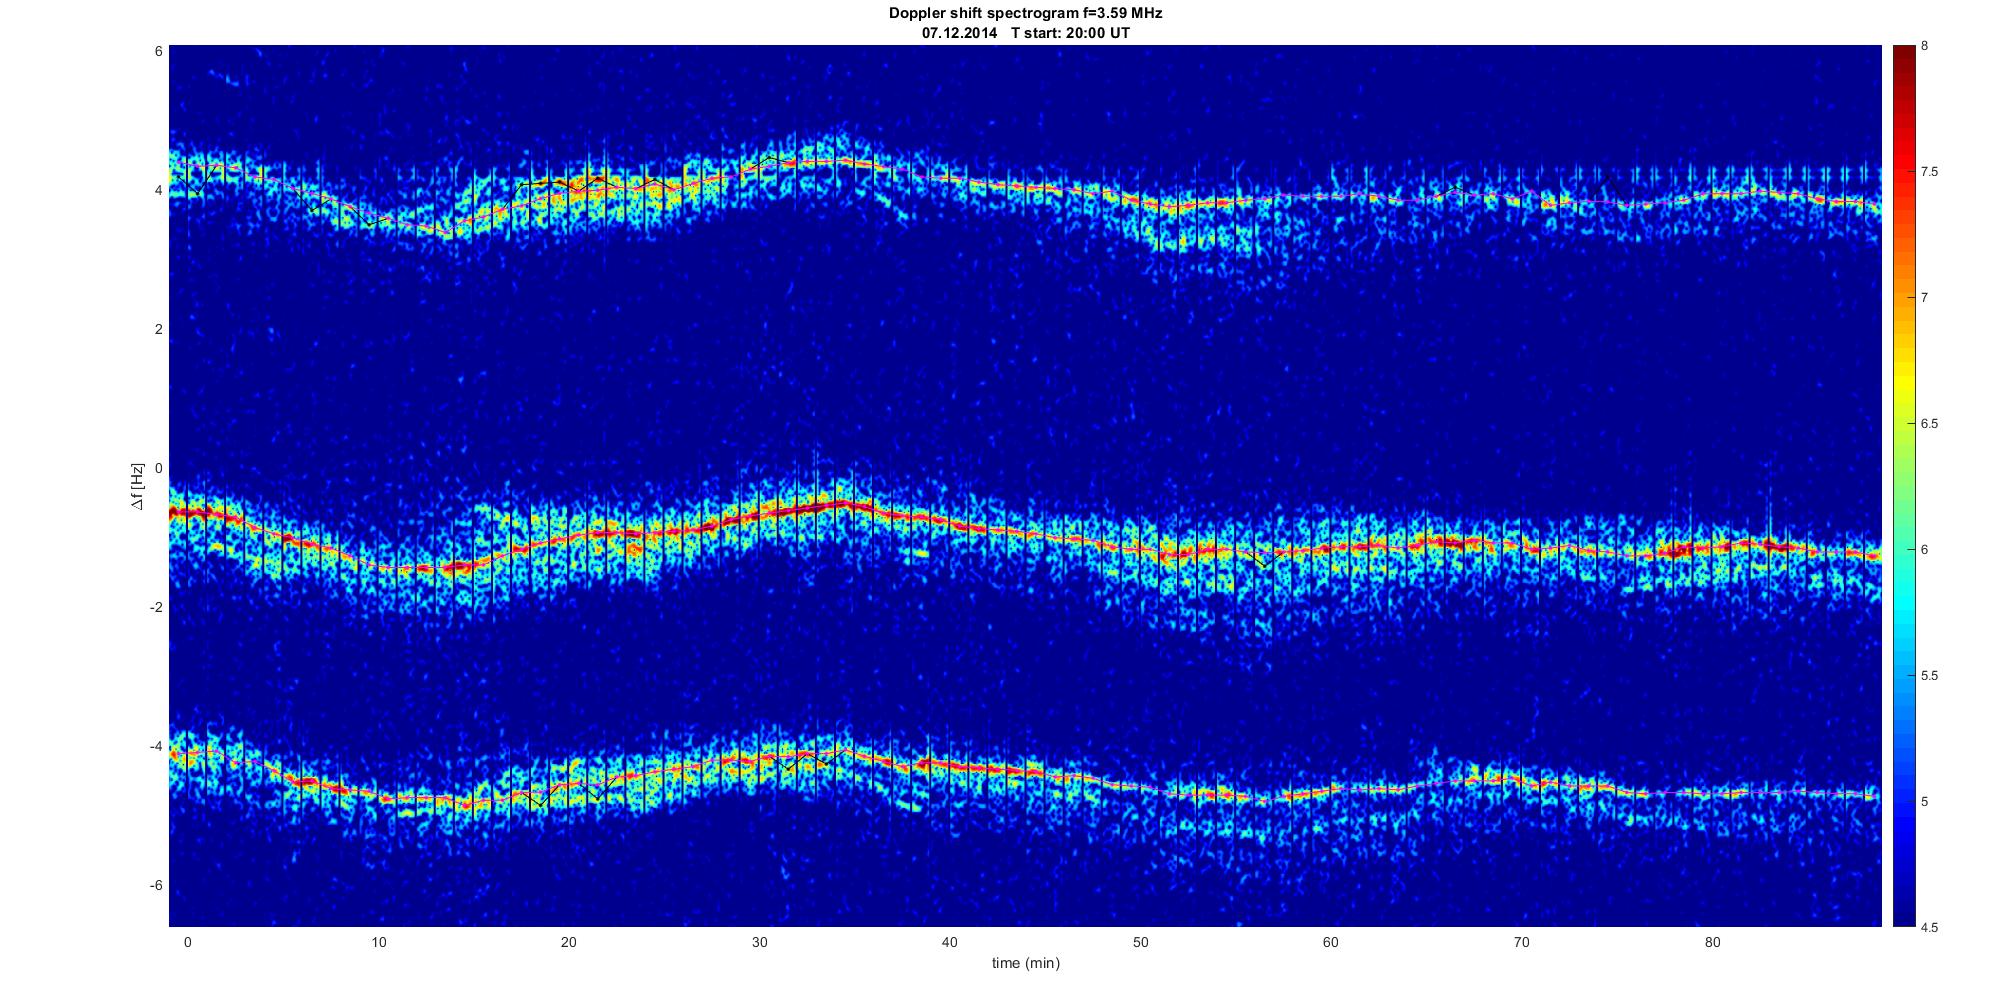This screenshot has height=995, width=2000.
Task: Click the y-axis tick label '4'
Action: pyautogui.click(x=158, y=190)
